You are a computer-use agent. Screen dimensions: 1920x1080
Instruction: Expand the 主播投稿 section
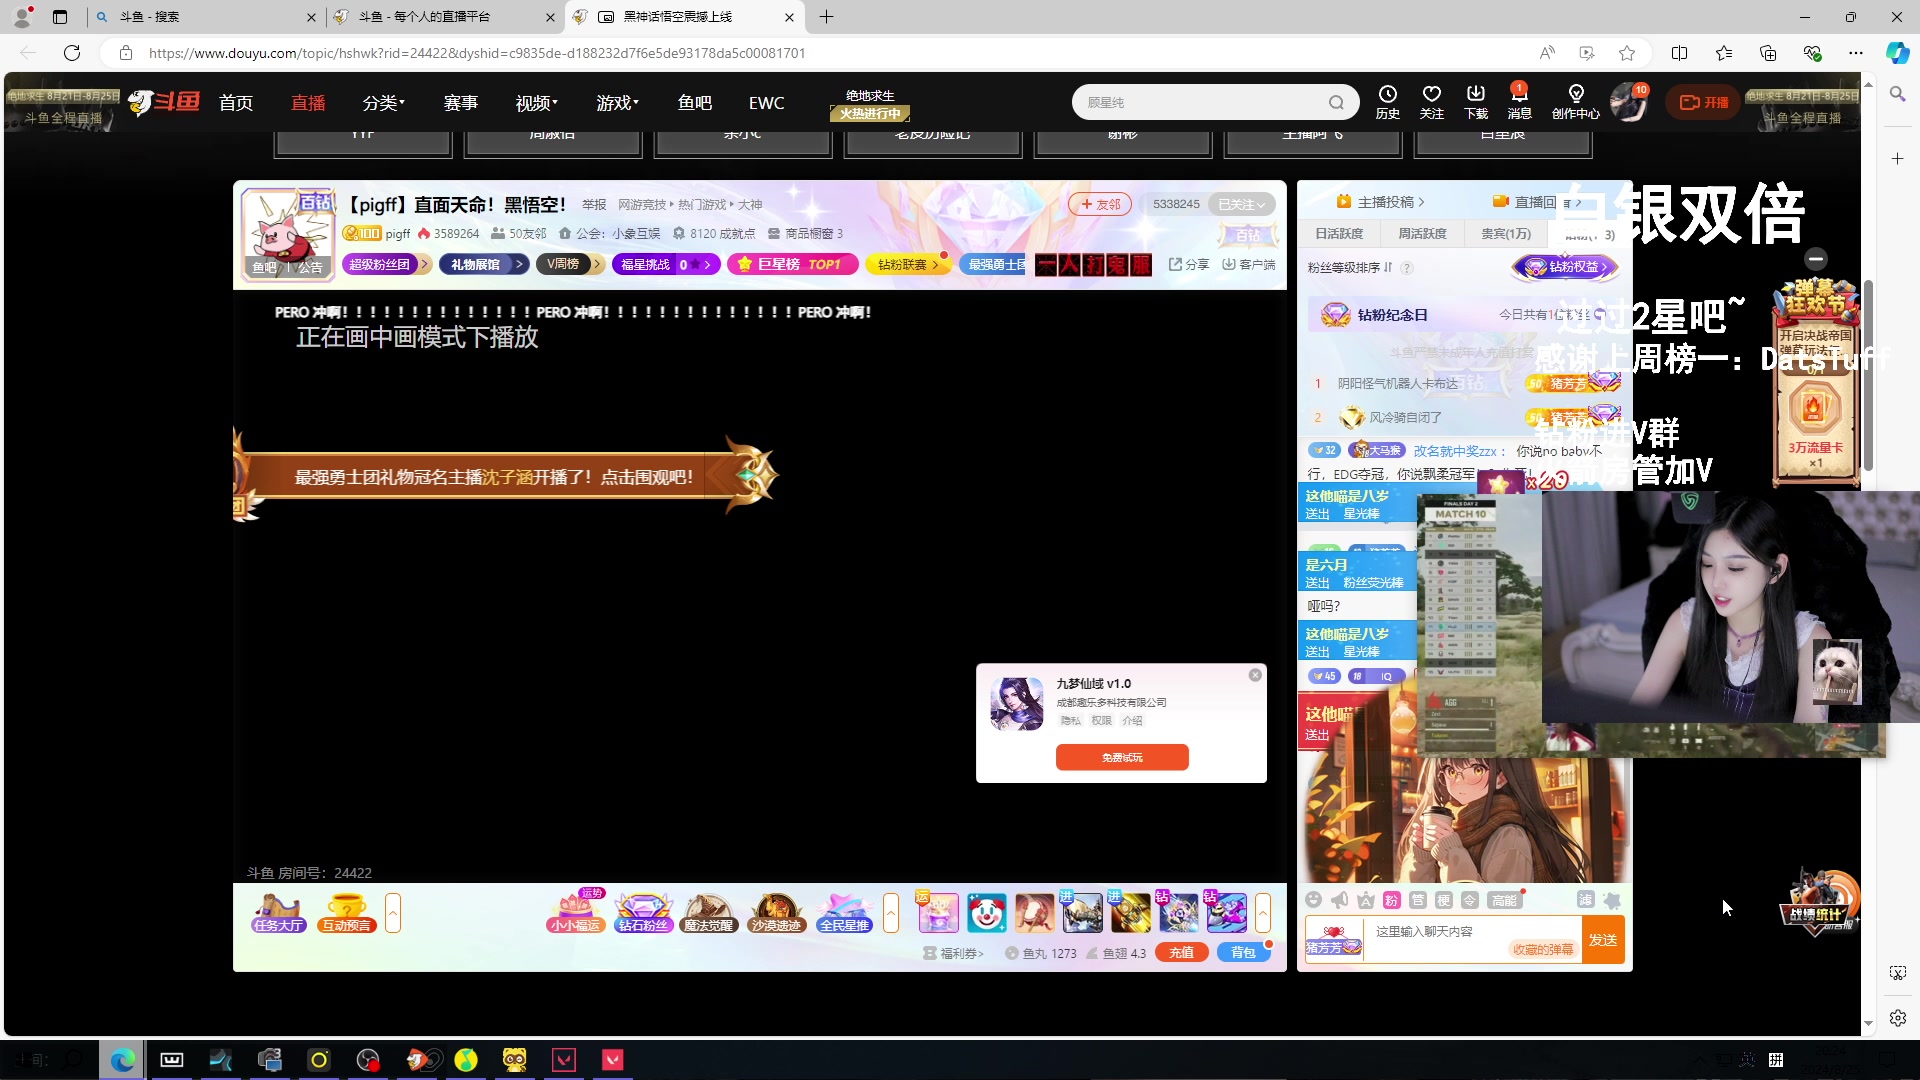pyautogui.click(x=1380, y=202)
